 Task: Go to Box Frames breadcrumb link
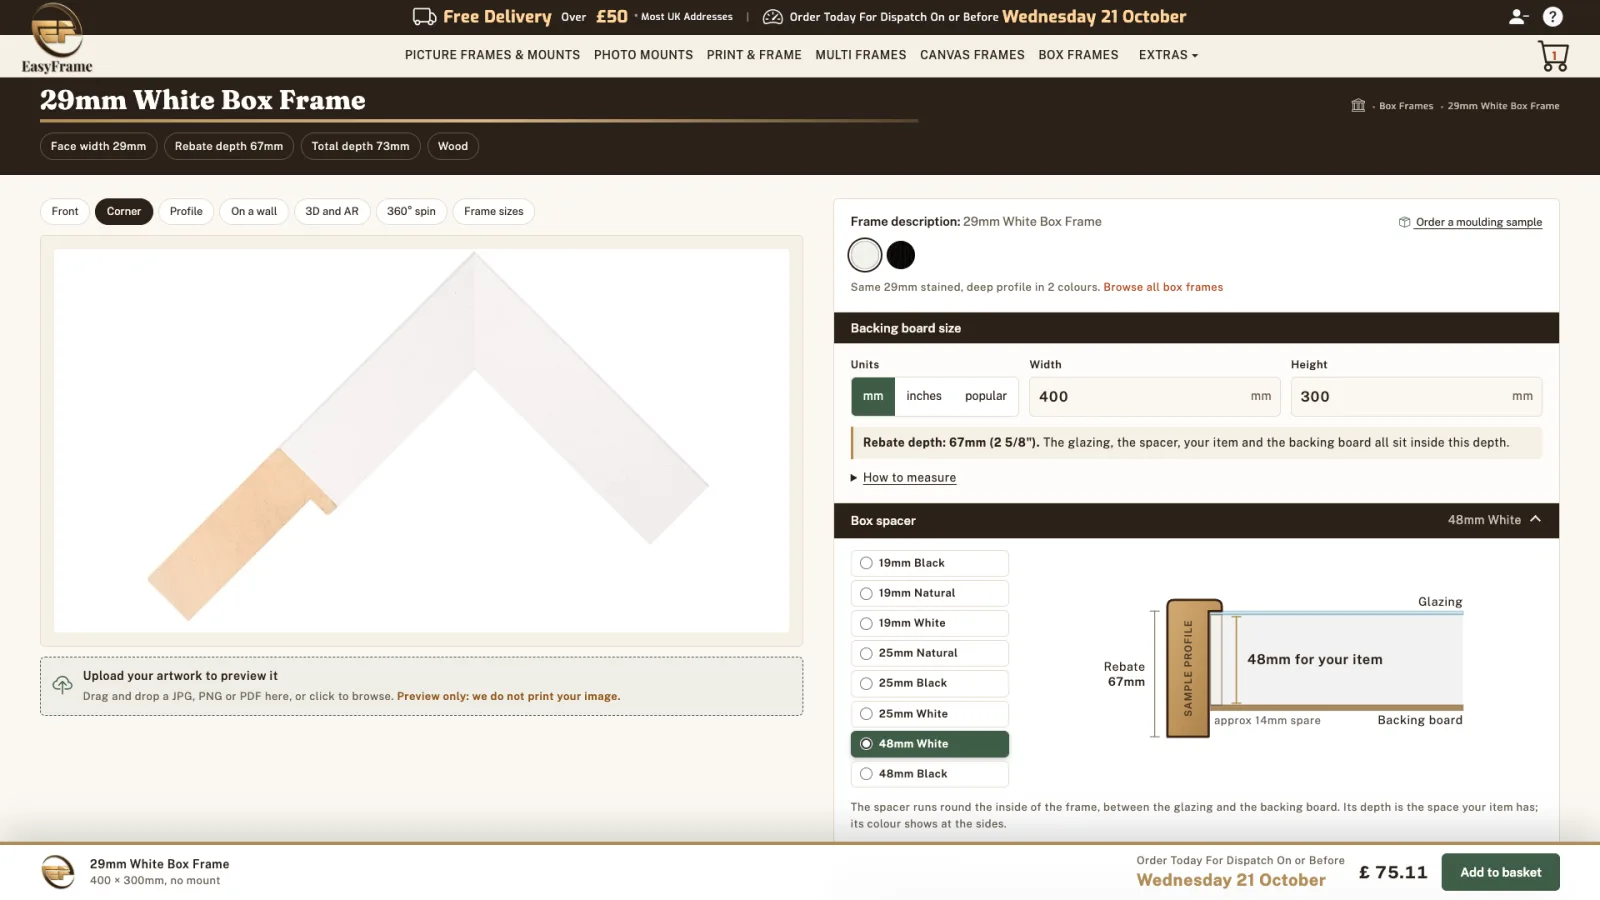coord(1406,106)
